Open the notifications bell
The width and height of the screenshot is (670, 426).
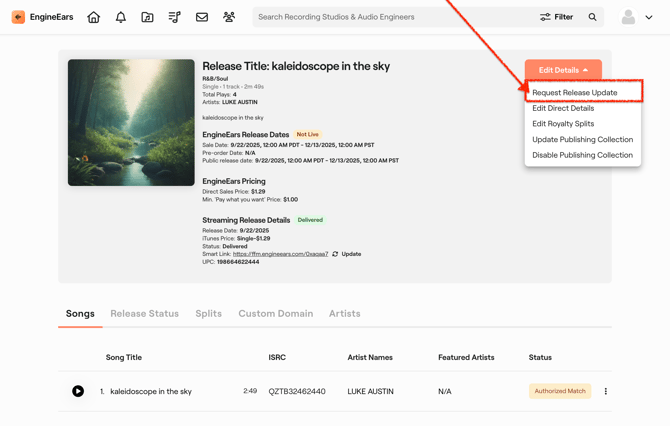click(x=121, y=17)
